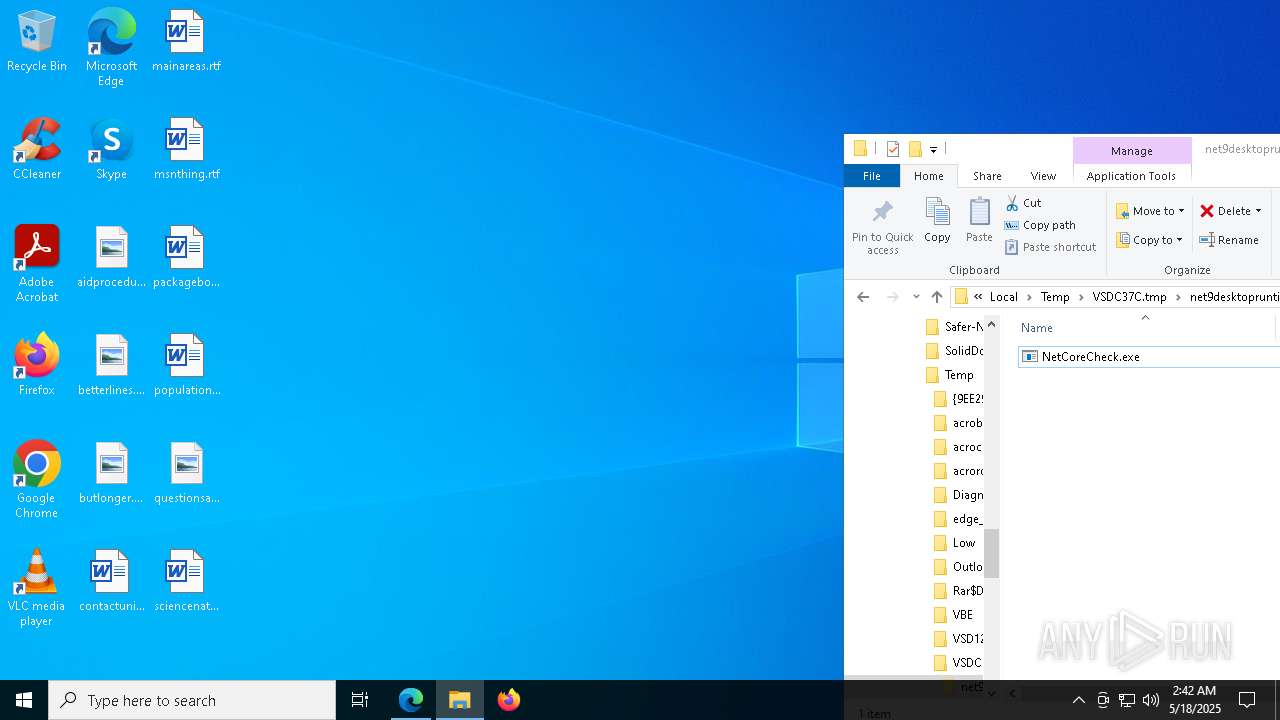The image size is (1280, 720).
Task: Expand the arrow after Local in the address bar
Action: click(1029, 297)
